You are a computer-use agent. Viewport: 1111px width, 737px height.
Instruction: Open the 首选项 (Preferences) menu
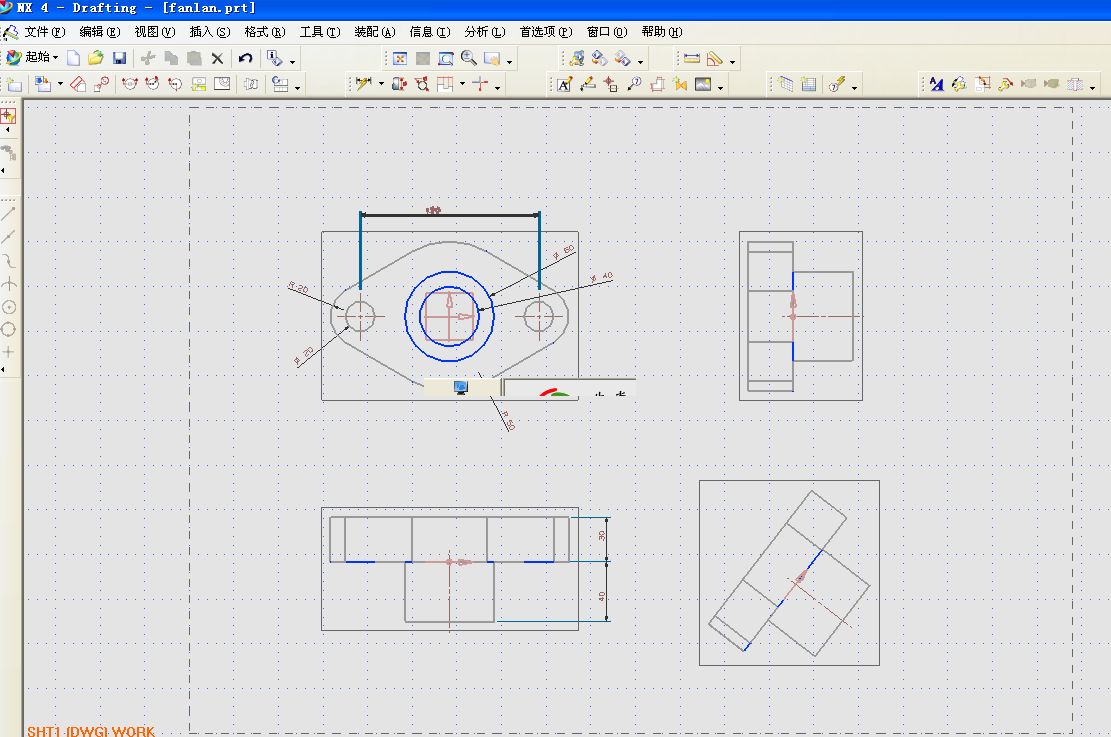click(x=546, y=32)
